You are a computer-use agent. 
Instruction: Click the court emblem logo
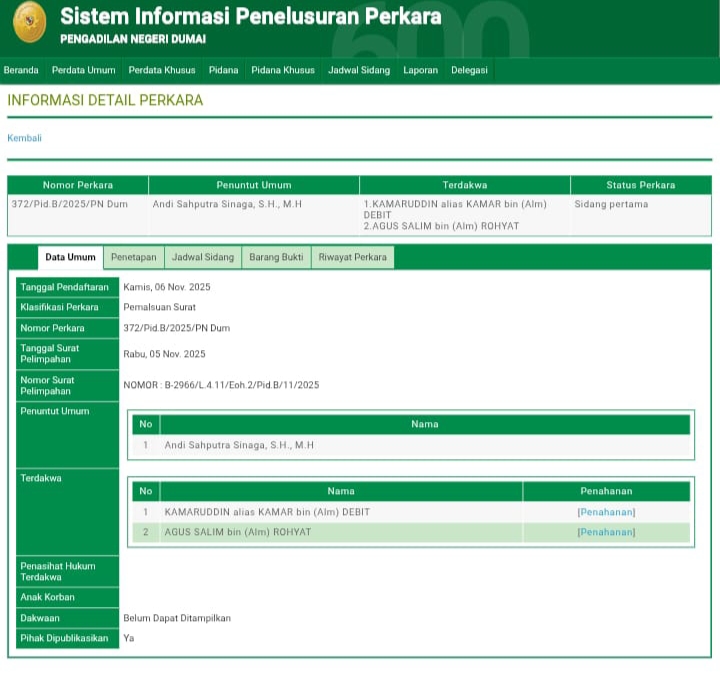[x=29, y=23]
